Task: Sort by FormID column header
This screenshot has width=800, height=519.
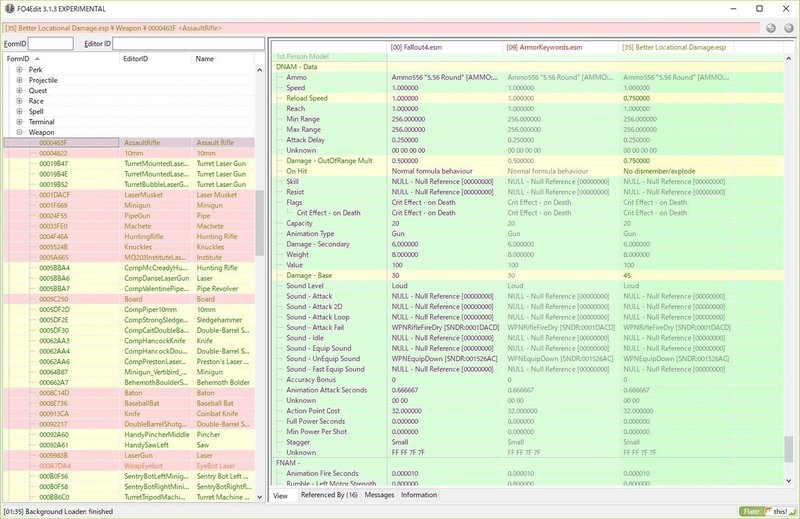Action: click(x=61, y=59)
